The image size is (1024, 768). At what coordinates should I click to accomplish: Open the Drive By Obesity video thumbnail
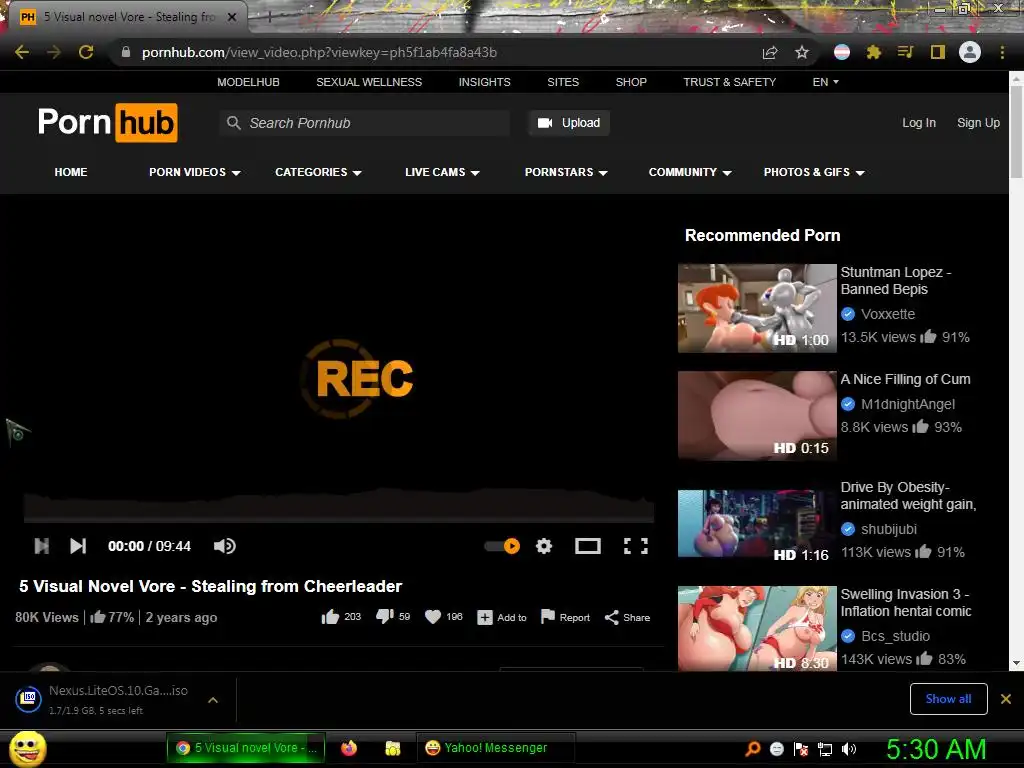757,523
